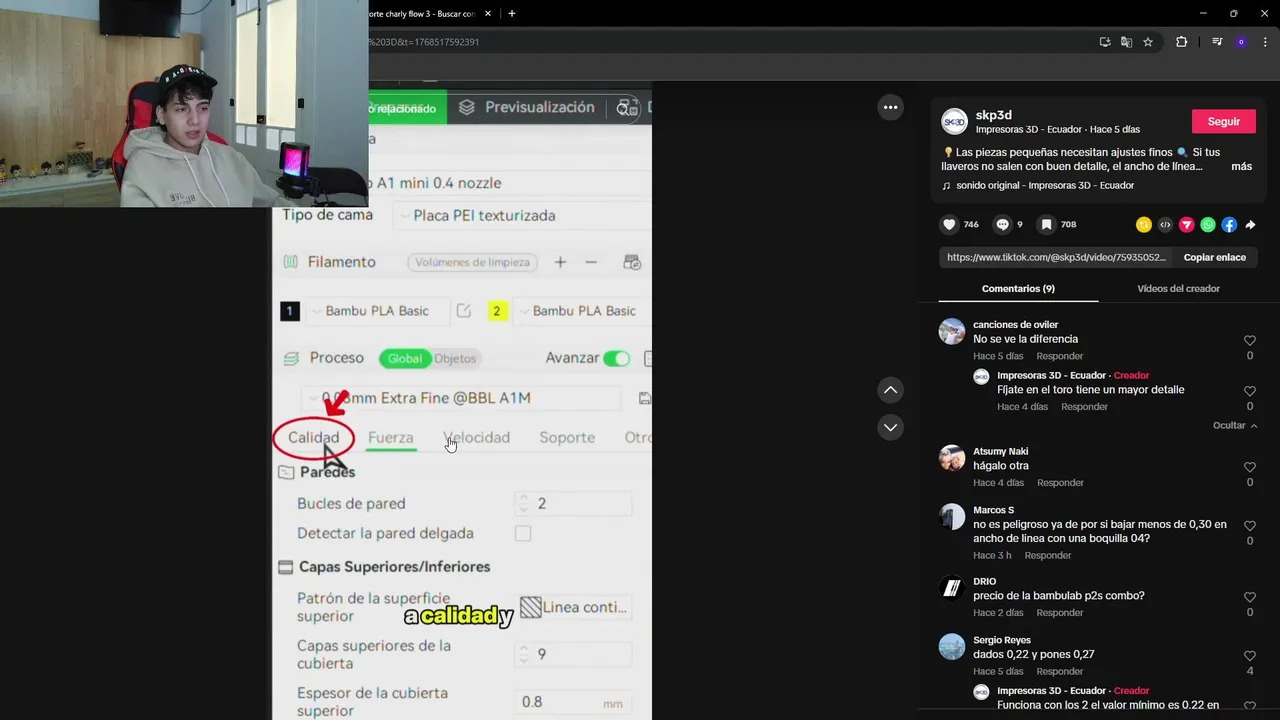The image size is (1280, 720).
Task: Click the Previsualización tab
Action: [x=527, y=108]
